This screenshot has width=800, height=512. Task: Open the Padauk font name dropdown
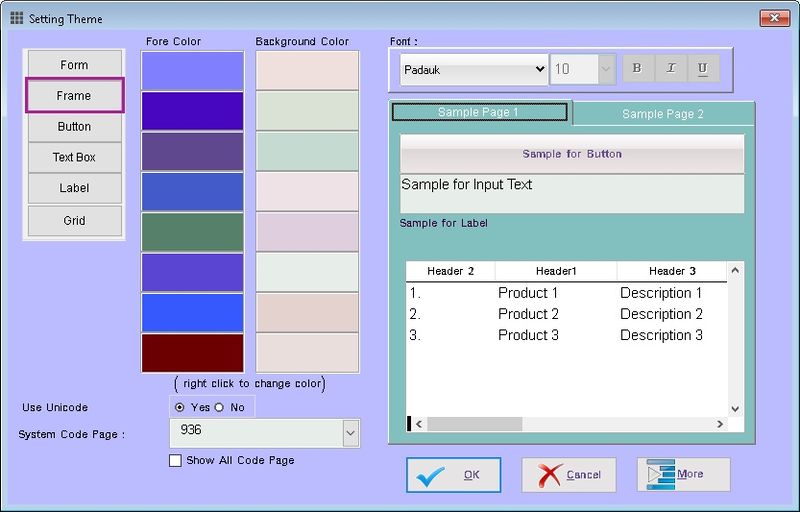(x=473, y=69)
